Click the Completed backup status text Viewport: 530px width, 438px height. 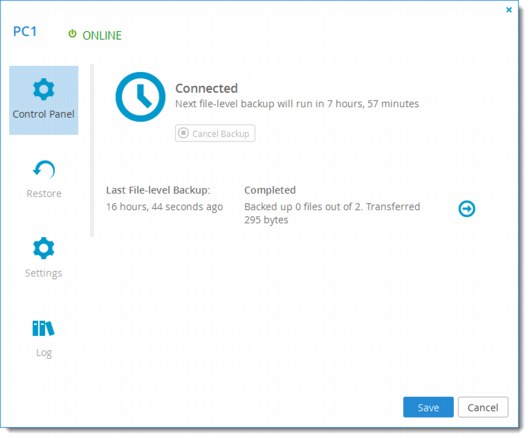point(270,190)
